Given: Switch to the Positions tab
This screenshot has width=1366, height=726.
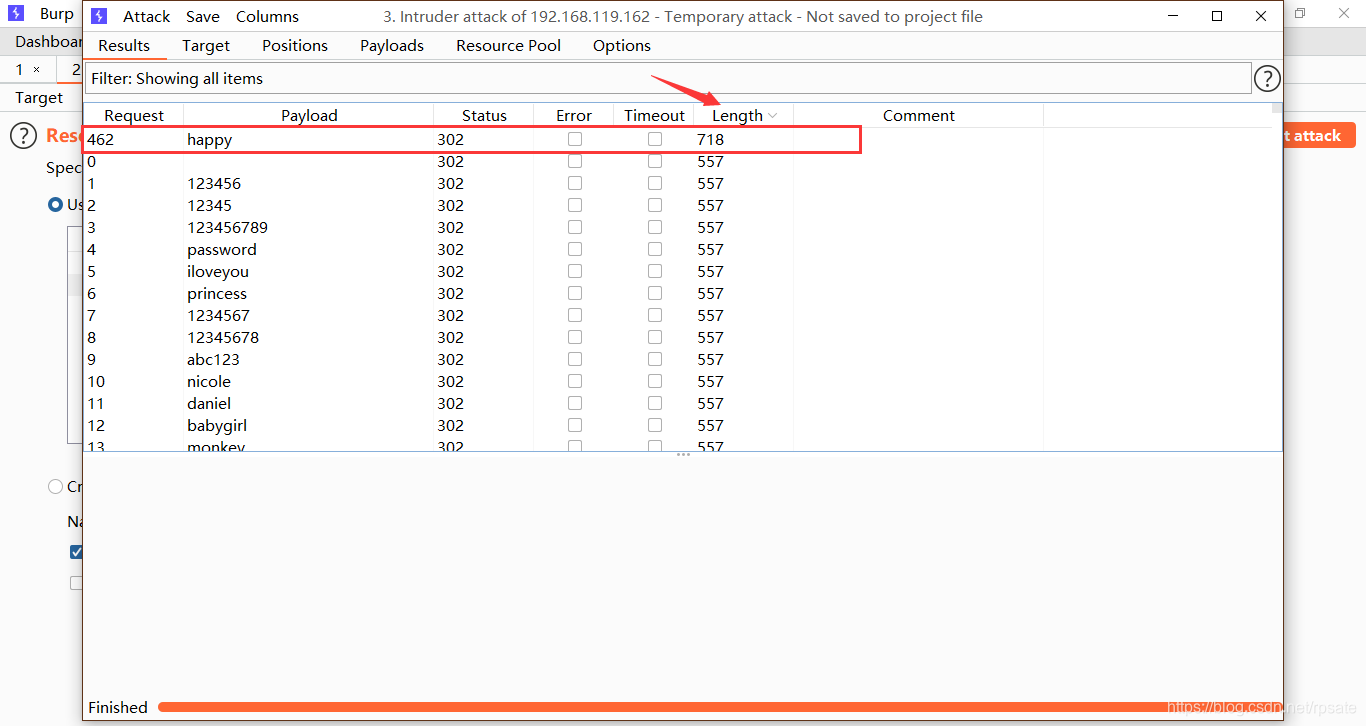Looking at the screenshot, I should pos(295,46).
